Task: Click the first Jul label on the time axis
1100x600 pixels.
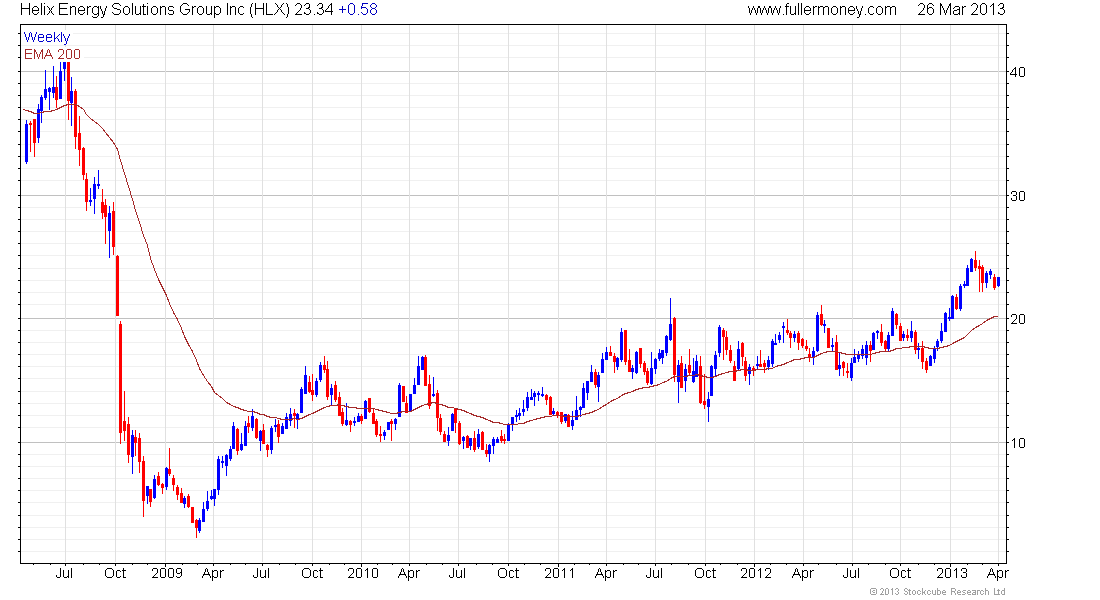Action: 64,573
